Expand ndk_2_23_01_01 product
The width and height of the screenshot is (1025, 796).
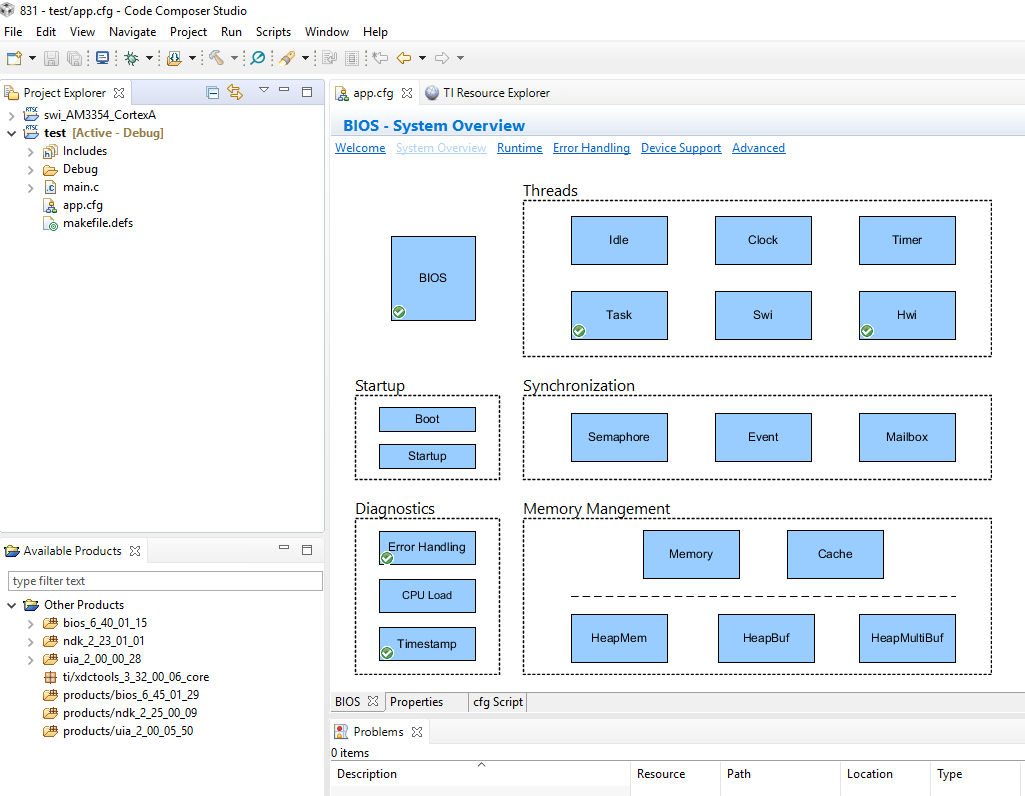[x=31, y=642]
